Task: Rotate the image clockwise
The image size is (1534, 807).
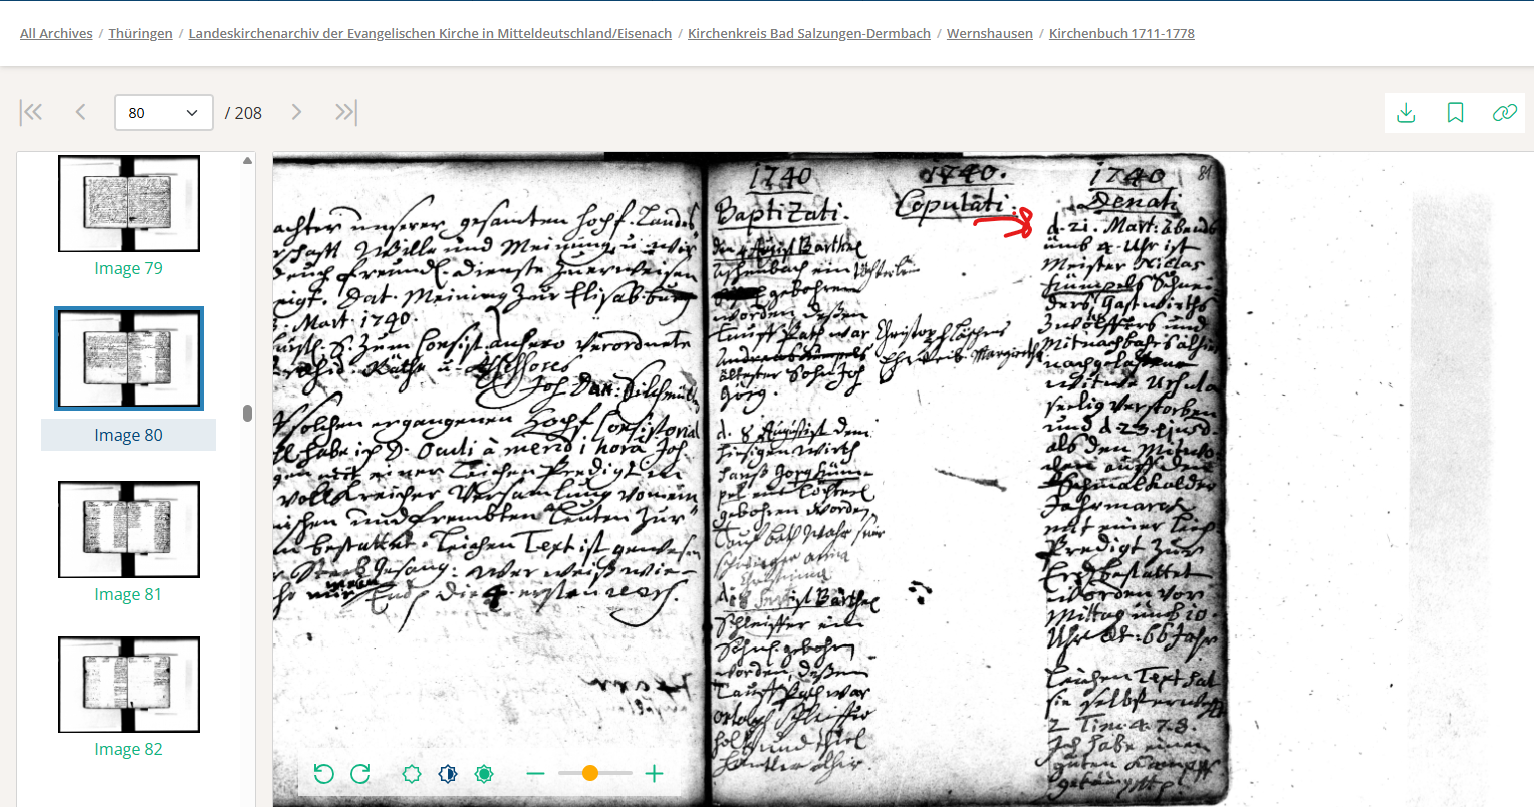Action: tap(360, 773)
